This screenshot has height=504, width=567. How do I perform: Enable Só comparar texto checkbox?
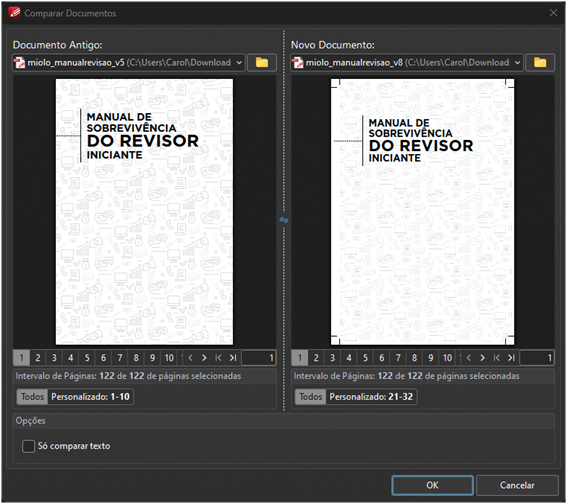(x=28, y=446)
